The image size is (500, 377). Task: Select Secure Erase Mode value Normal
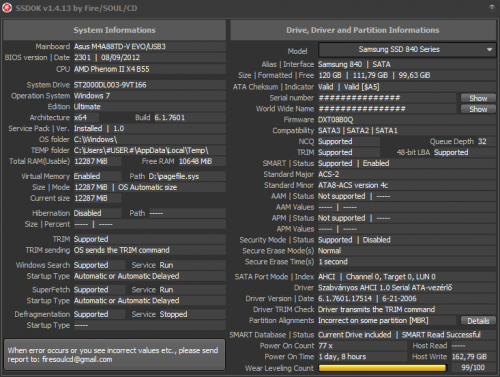click(x=329, y=251)
